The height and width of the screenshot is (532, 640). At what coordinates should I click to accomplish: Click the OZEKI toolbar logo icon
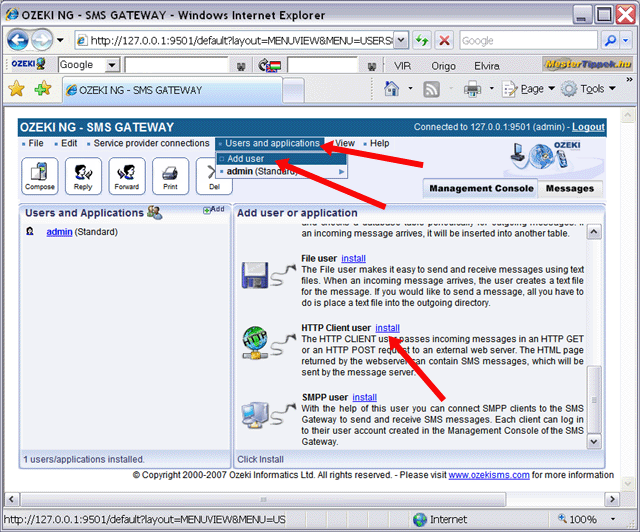point(28,64)
